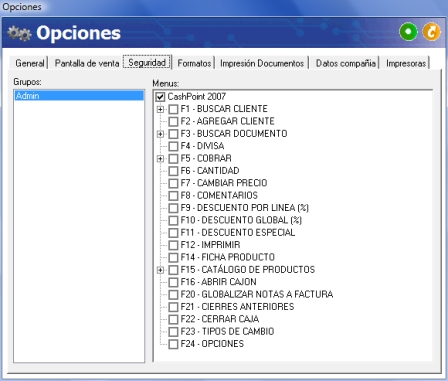Check the F16 - ABRIR CAJON box
The width and height of the screenshot is (448, 381).
173,282
